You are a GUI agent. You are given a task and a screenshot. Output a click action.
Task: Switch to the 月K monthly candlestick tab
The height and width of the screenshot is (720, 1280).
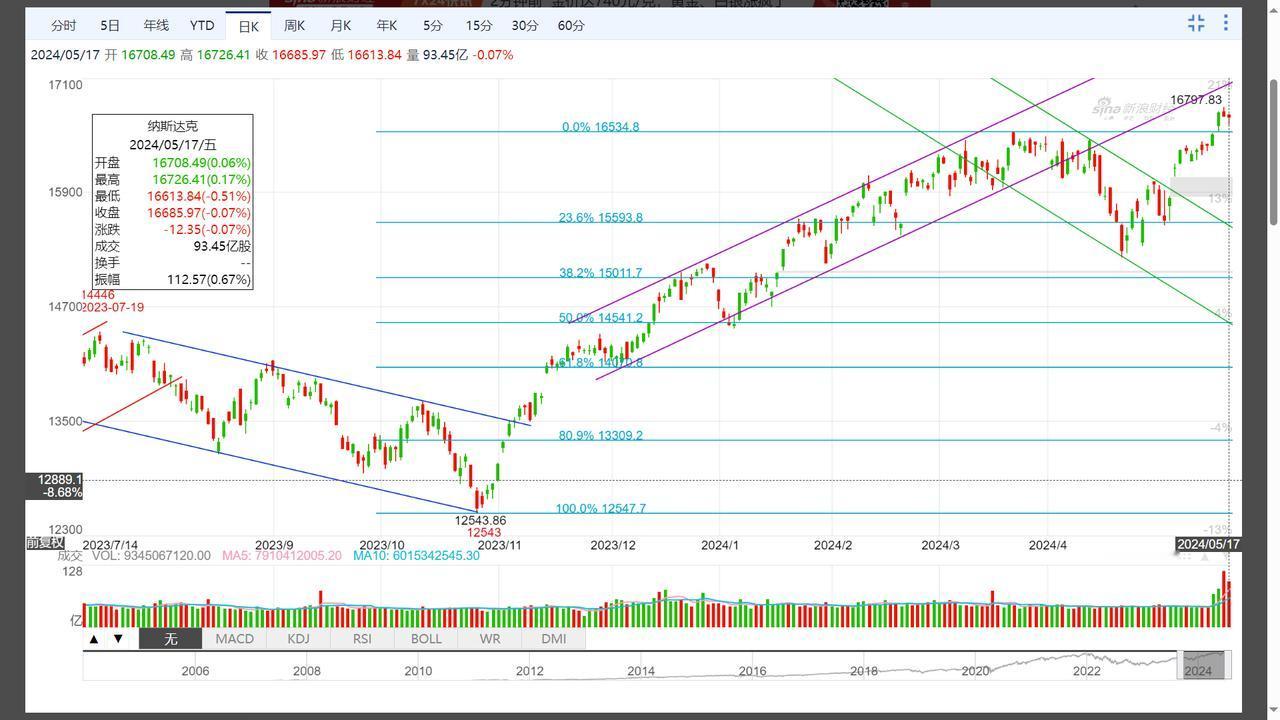pyautogui.click(x=340, y=25)
